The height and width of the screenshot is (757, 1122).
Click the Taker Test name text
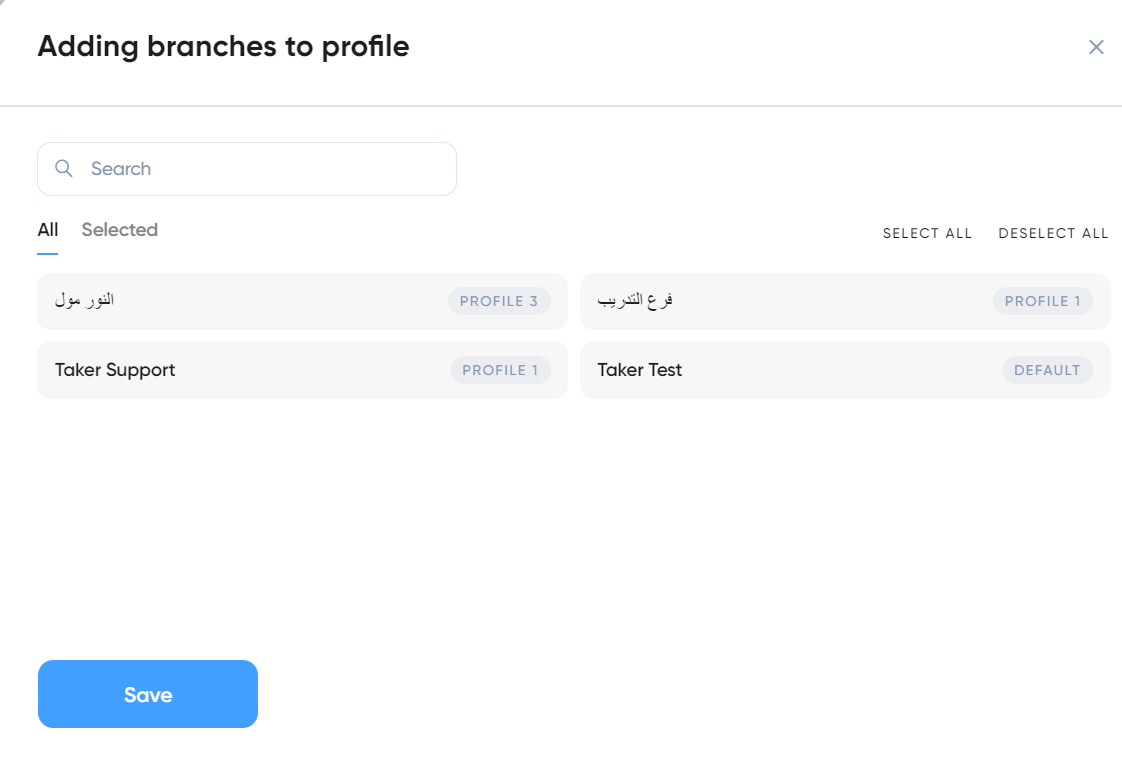click(x=640, y=370)
